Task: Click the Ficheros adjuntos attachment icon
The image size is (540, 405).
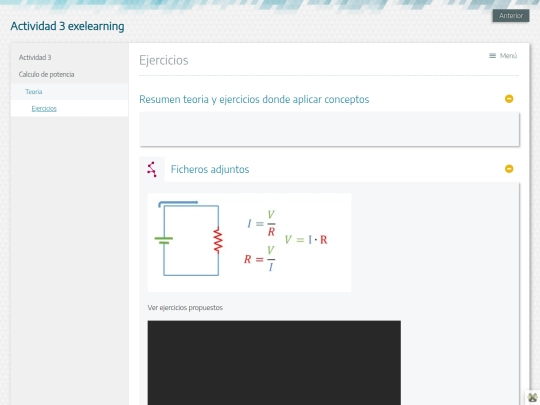Action: (152, 169)
